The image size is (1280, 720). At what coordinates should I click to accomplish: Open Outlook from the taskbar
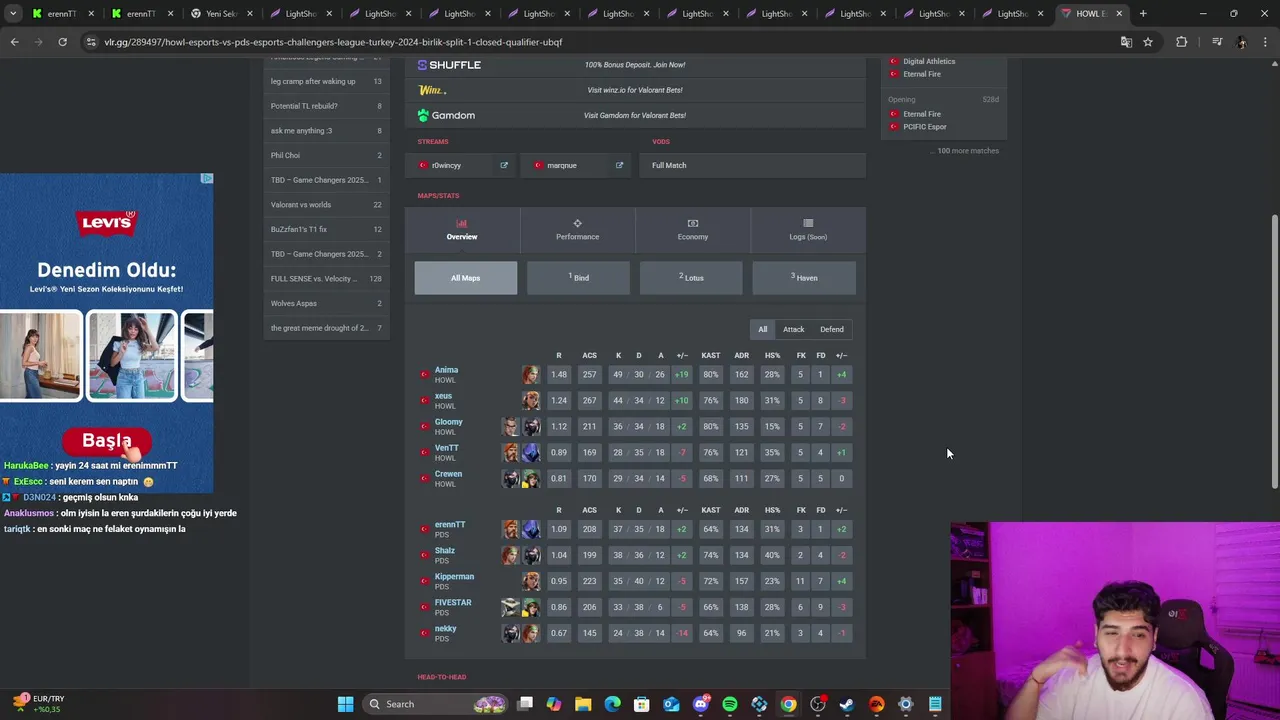[x=671, y=704]
